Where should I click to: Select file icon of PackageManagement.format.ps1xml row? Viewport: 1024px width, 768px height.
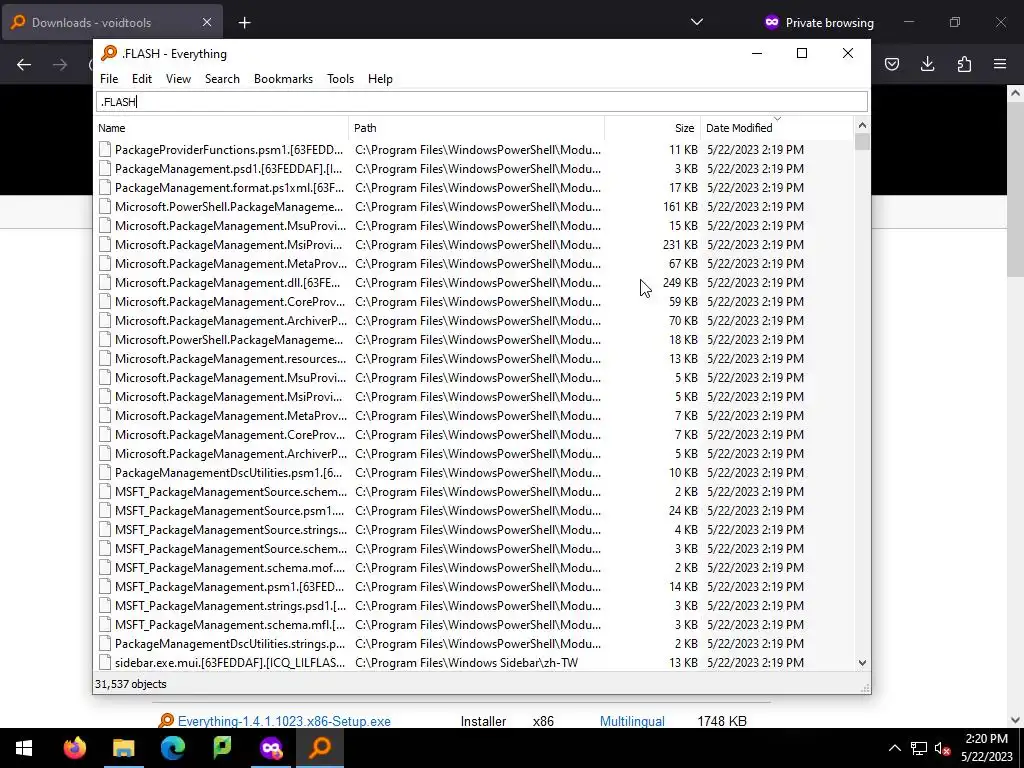point(104,187)
